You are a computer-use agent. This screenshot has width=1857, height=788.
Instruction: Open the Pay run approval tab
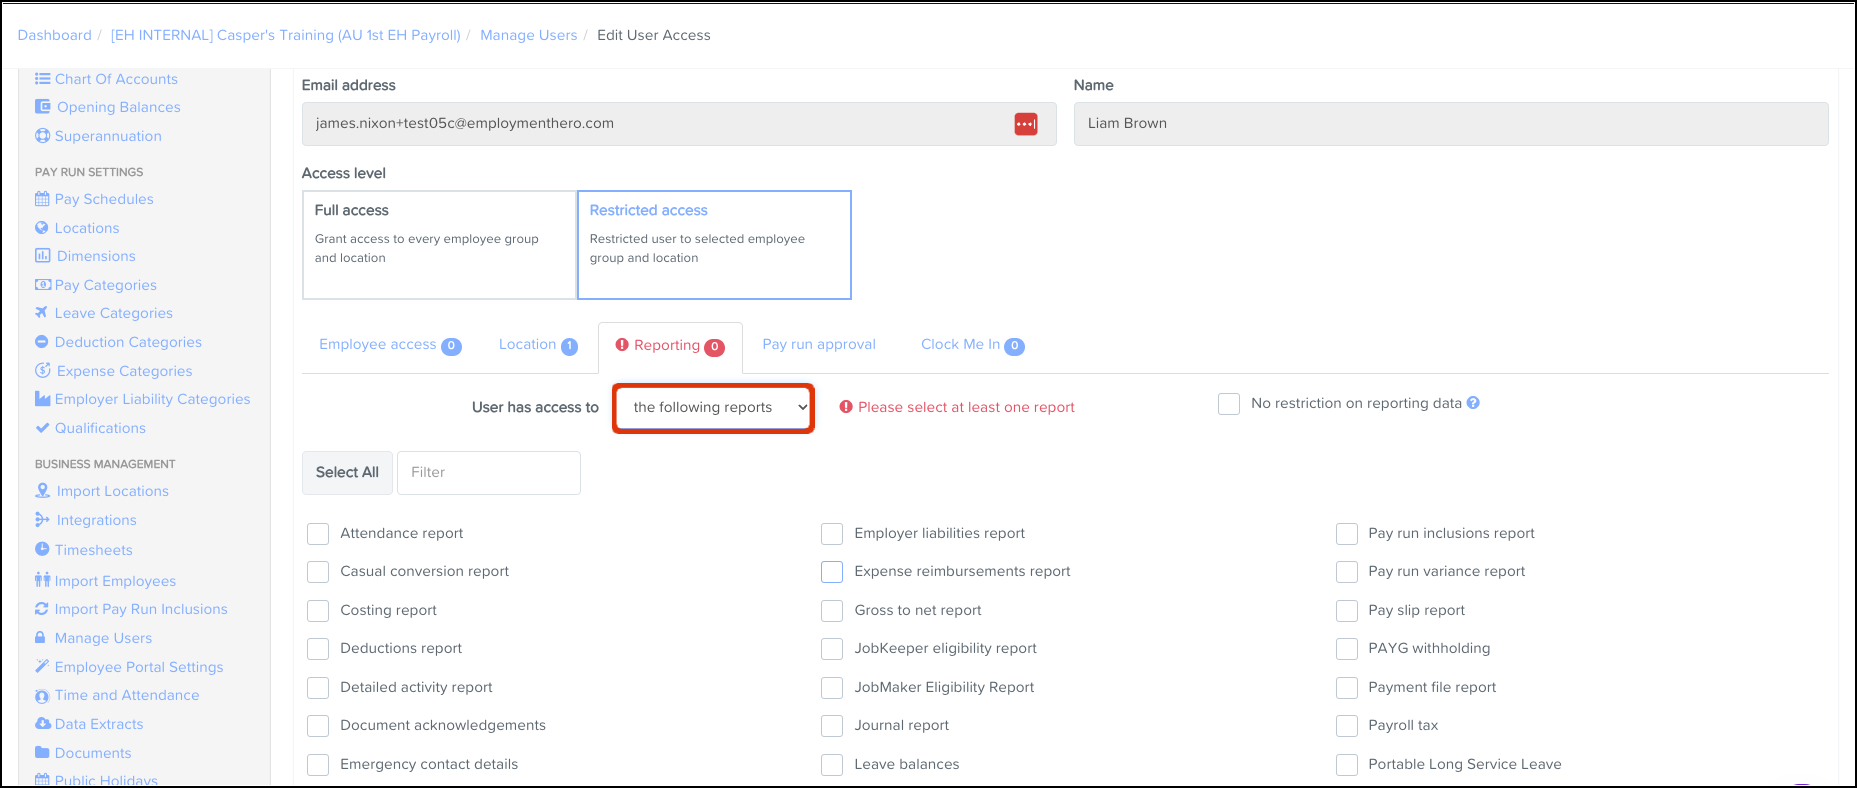click(818, 345)
